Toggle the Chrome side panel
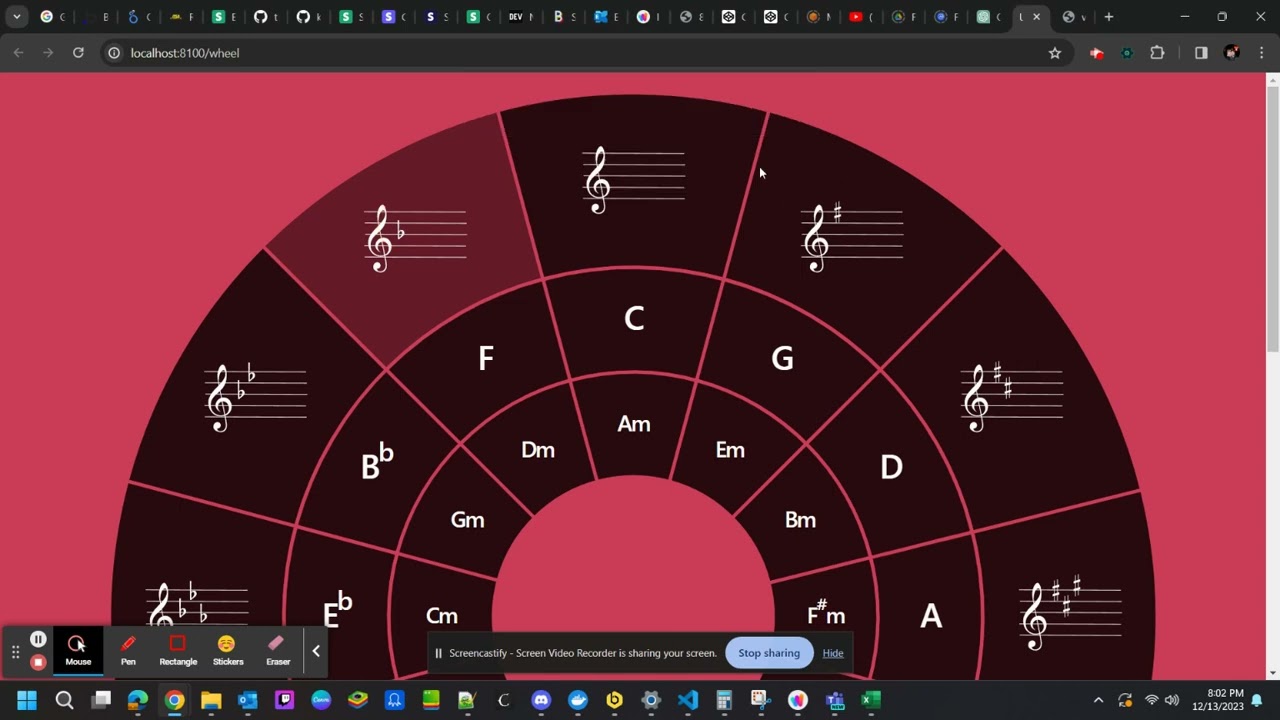Screen dimensions: 1280x720 click(x=1201, y=53)
